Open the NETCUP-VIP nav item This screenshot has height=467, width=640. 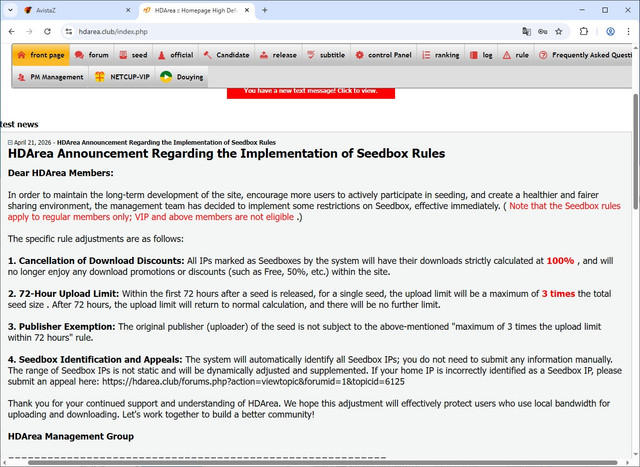click(x=122, y=77)
